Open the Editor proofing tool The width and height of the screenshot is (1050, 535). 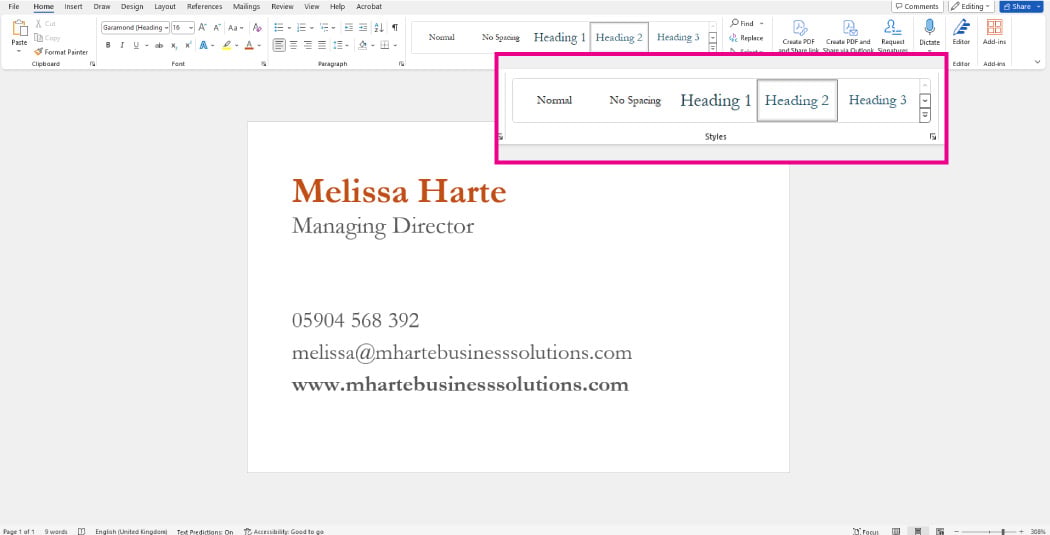[961, 32]
